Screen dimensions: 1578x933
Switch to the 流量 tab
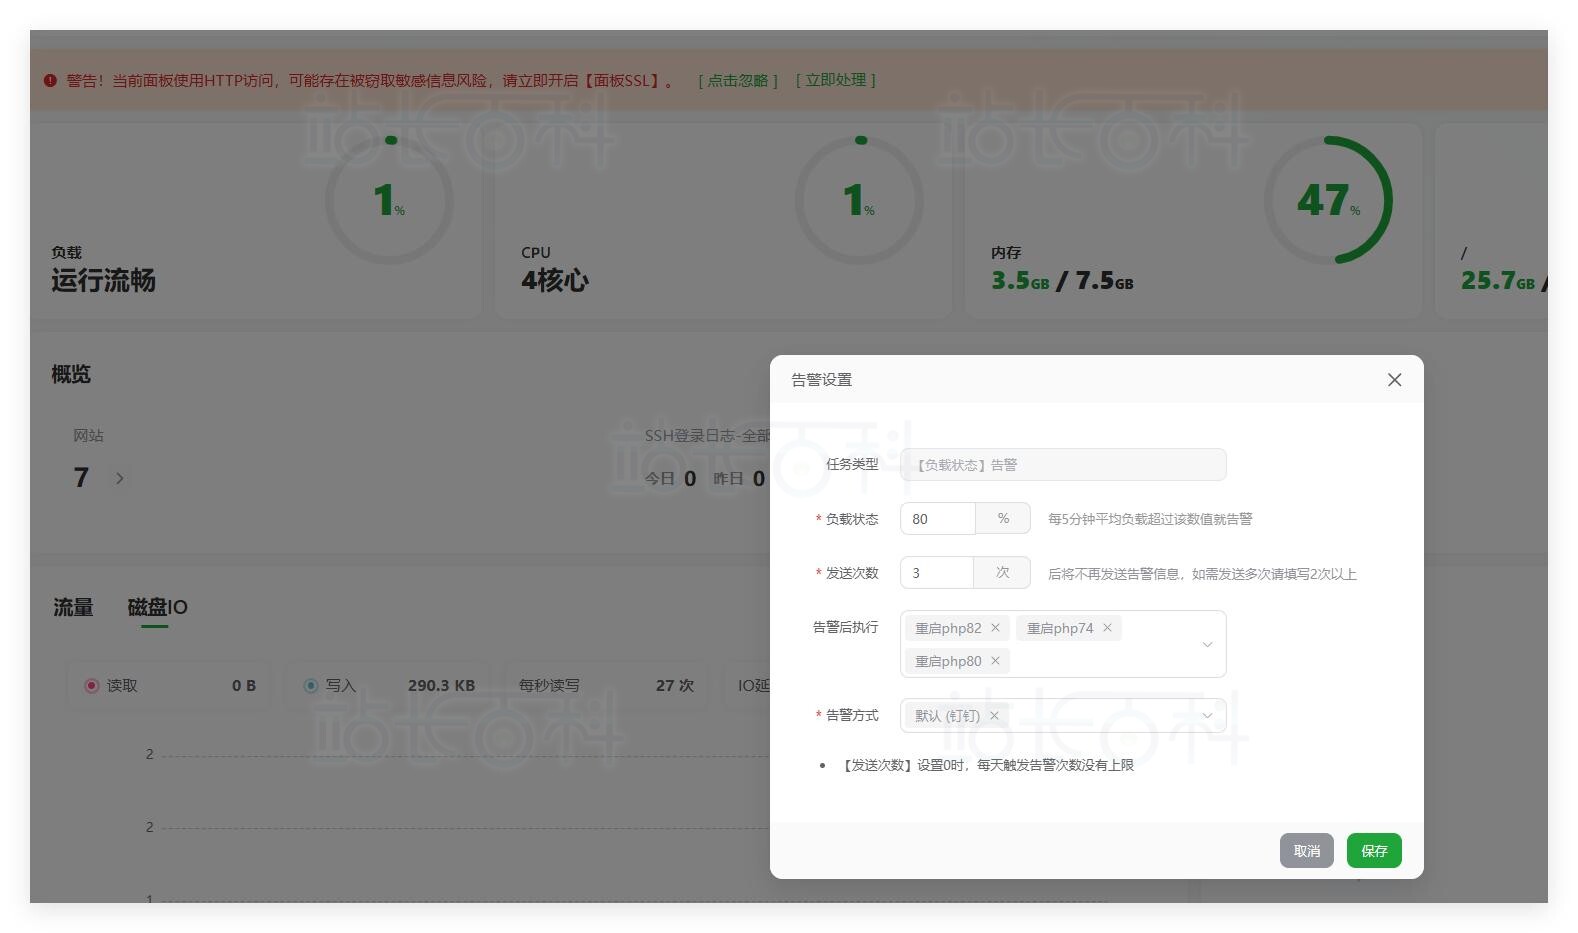73,607
